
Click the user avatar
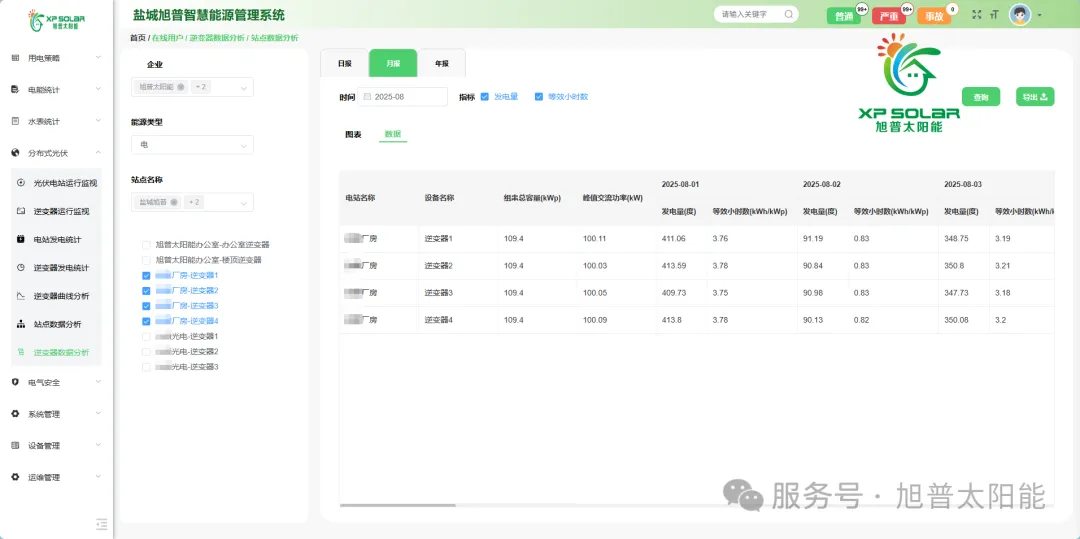pyautogui.click(x=1020, y=14)
